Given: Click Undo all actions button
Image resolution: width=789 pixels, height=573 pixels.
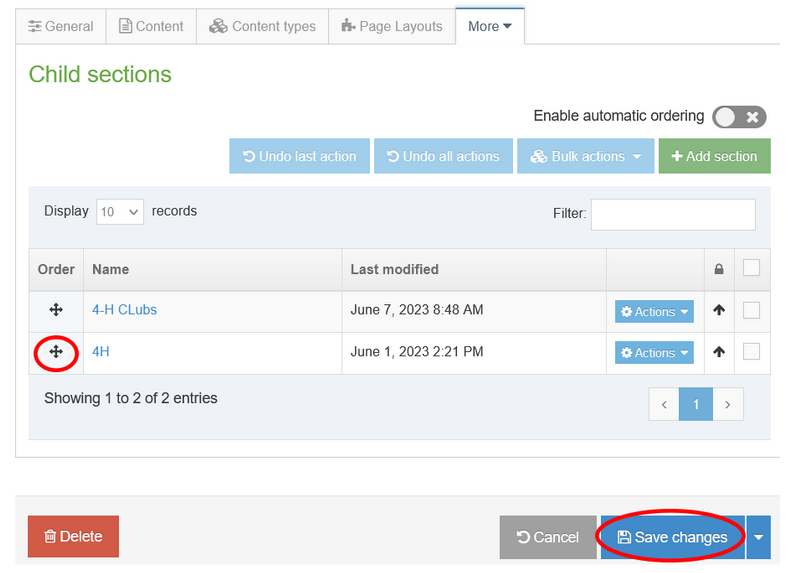Looking at the screenshot, I should 443,156.
